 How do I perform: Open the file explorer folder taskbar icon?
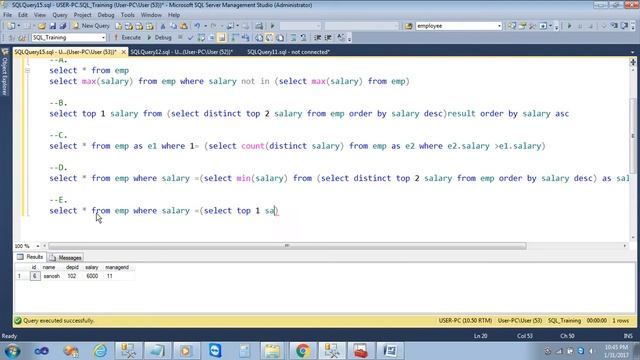272,351
